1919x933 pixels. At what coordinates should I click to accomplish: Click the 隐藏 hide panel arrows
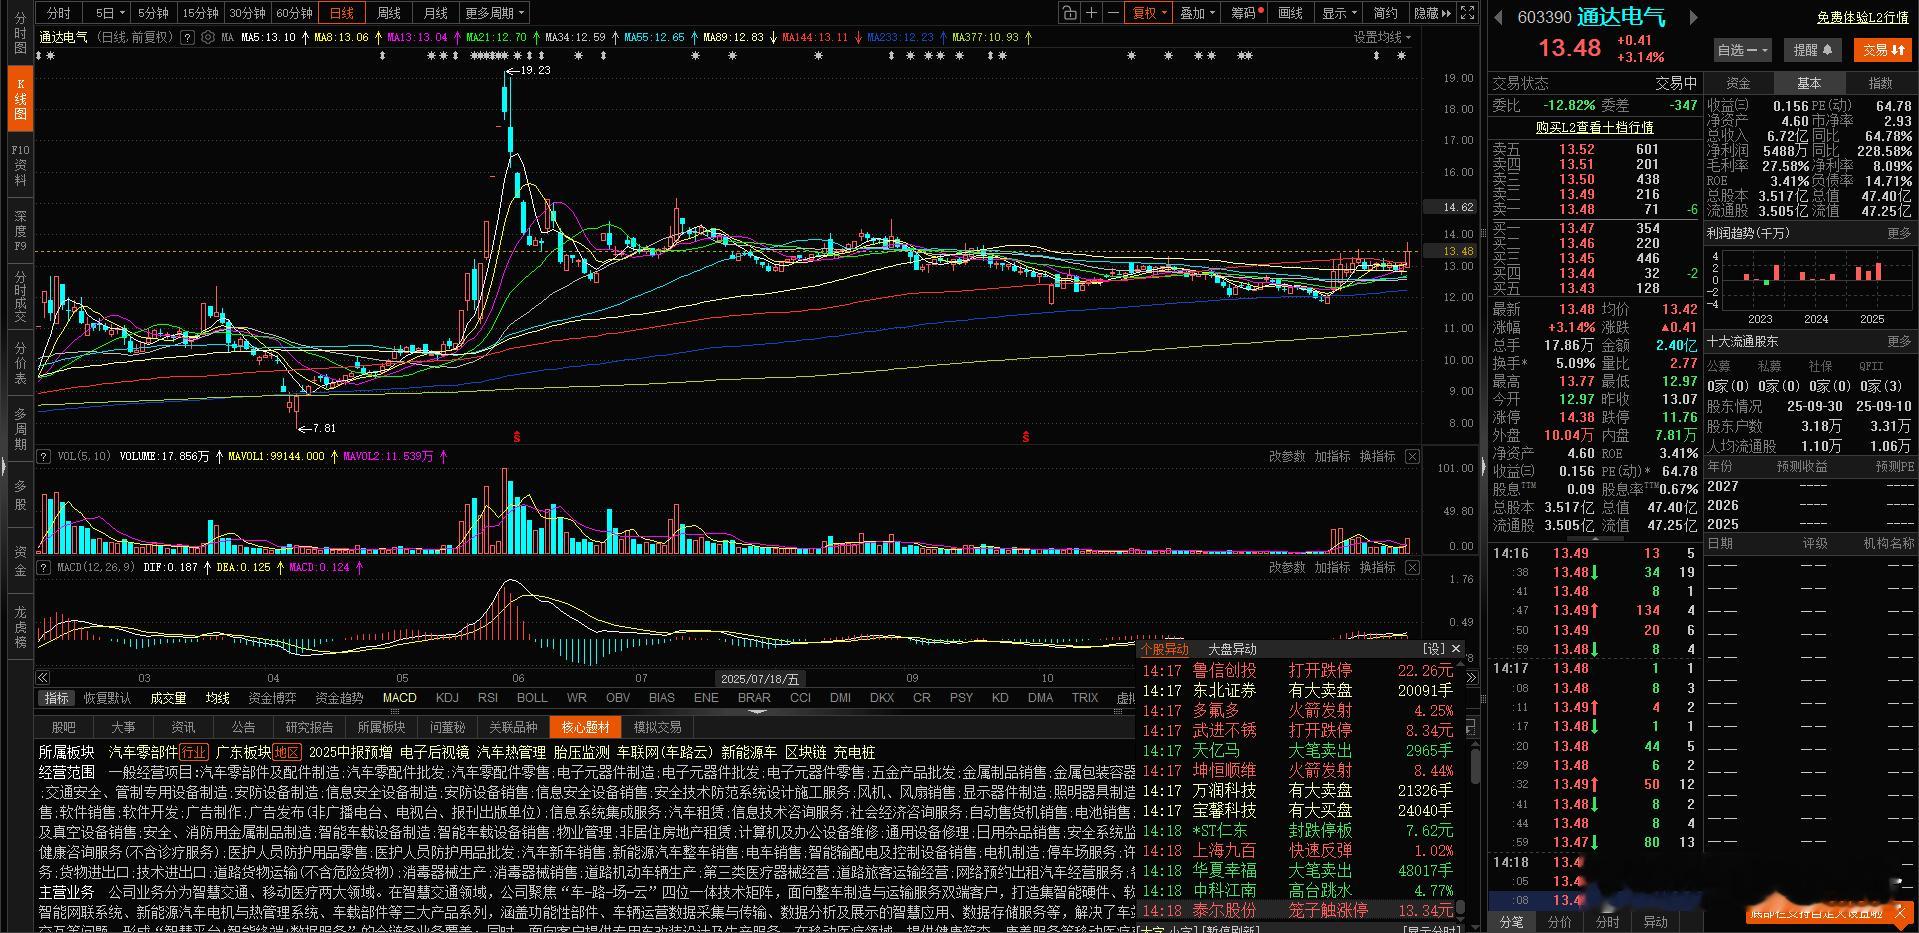(1433, 13)
